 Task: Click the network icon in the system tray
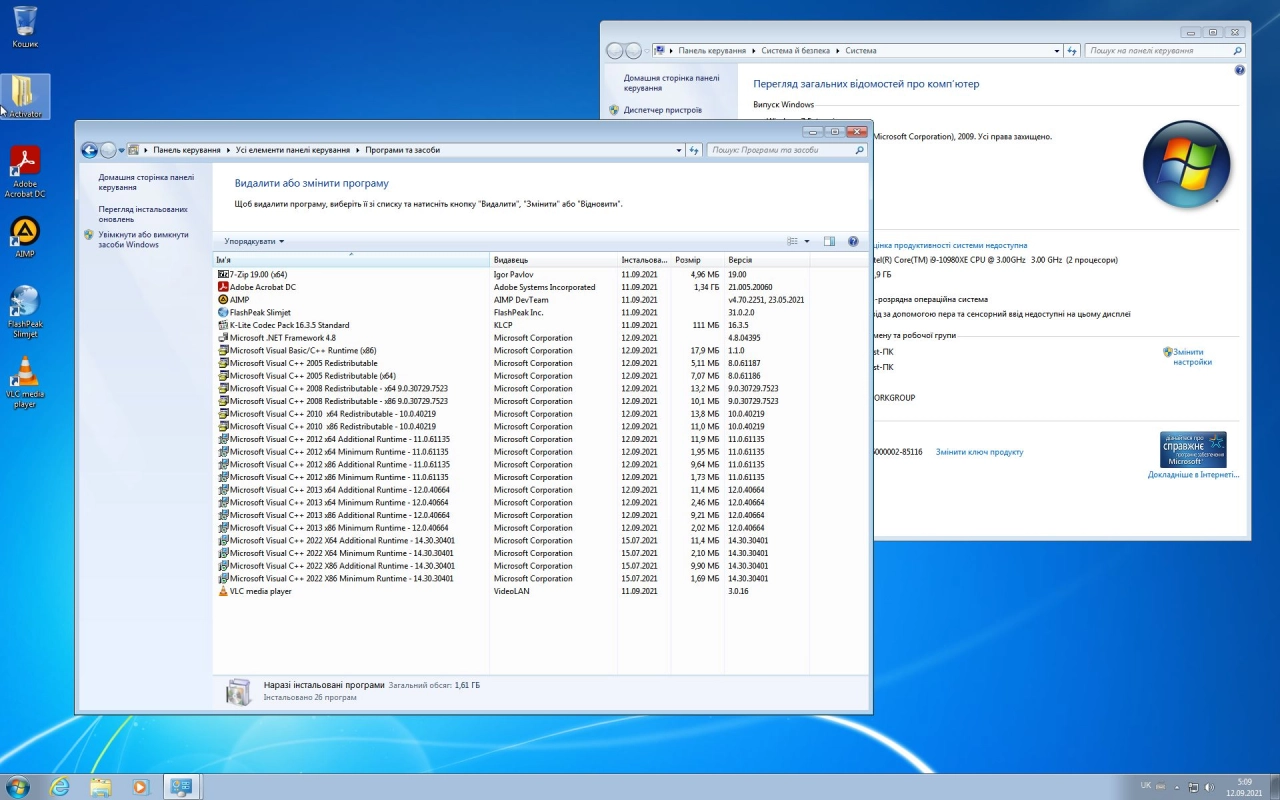(x=1193, y=787)
